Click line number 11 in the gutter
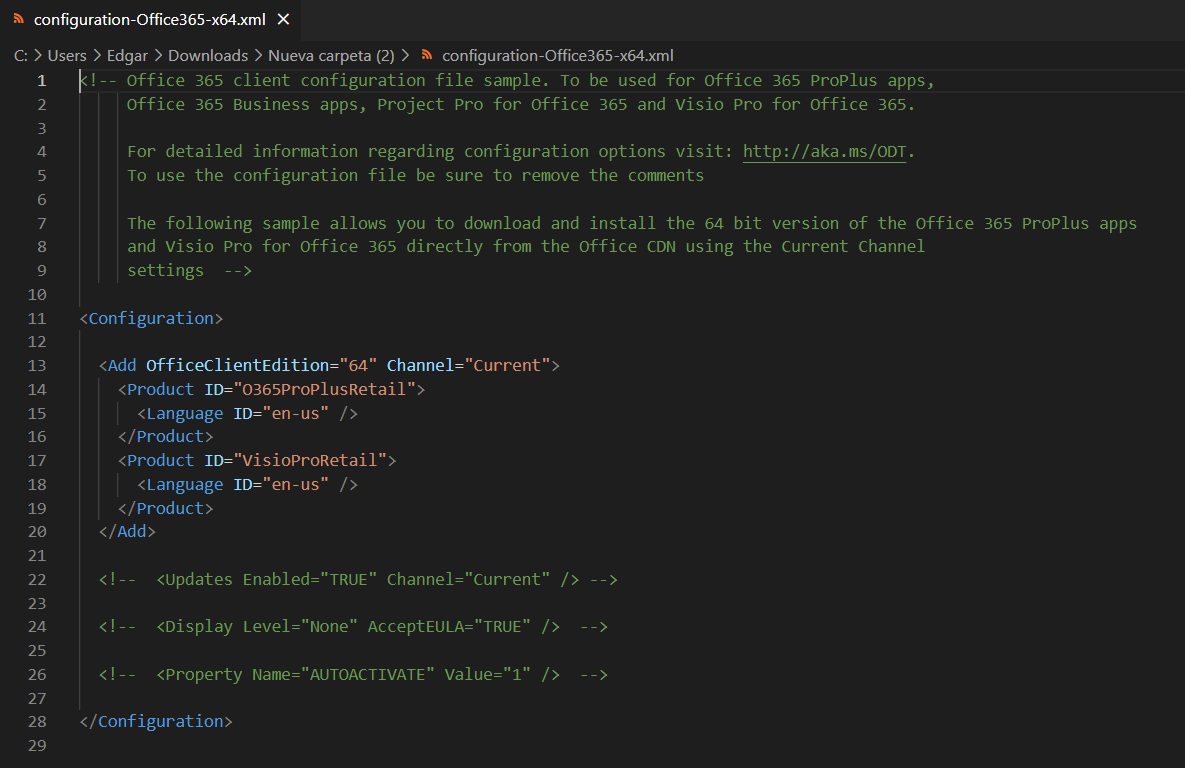The image size is (1185, 768). click(x=37, y=319)
